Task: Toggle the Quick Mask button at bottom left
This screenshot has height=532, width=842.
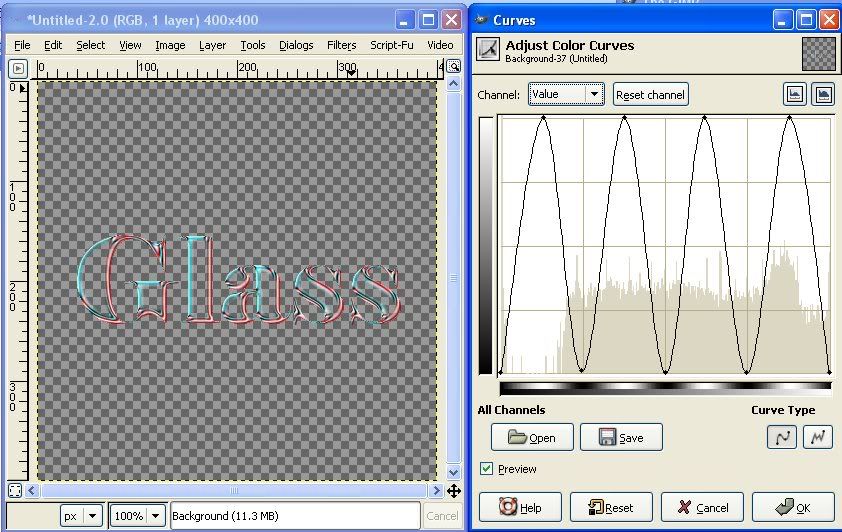Action: [x=15, y=491]
